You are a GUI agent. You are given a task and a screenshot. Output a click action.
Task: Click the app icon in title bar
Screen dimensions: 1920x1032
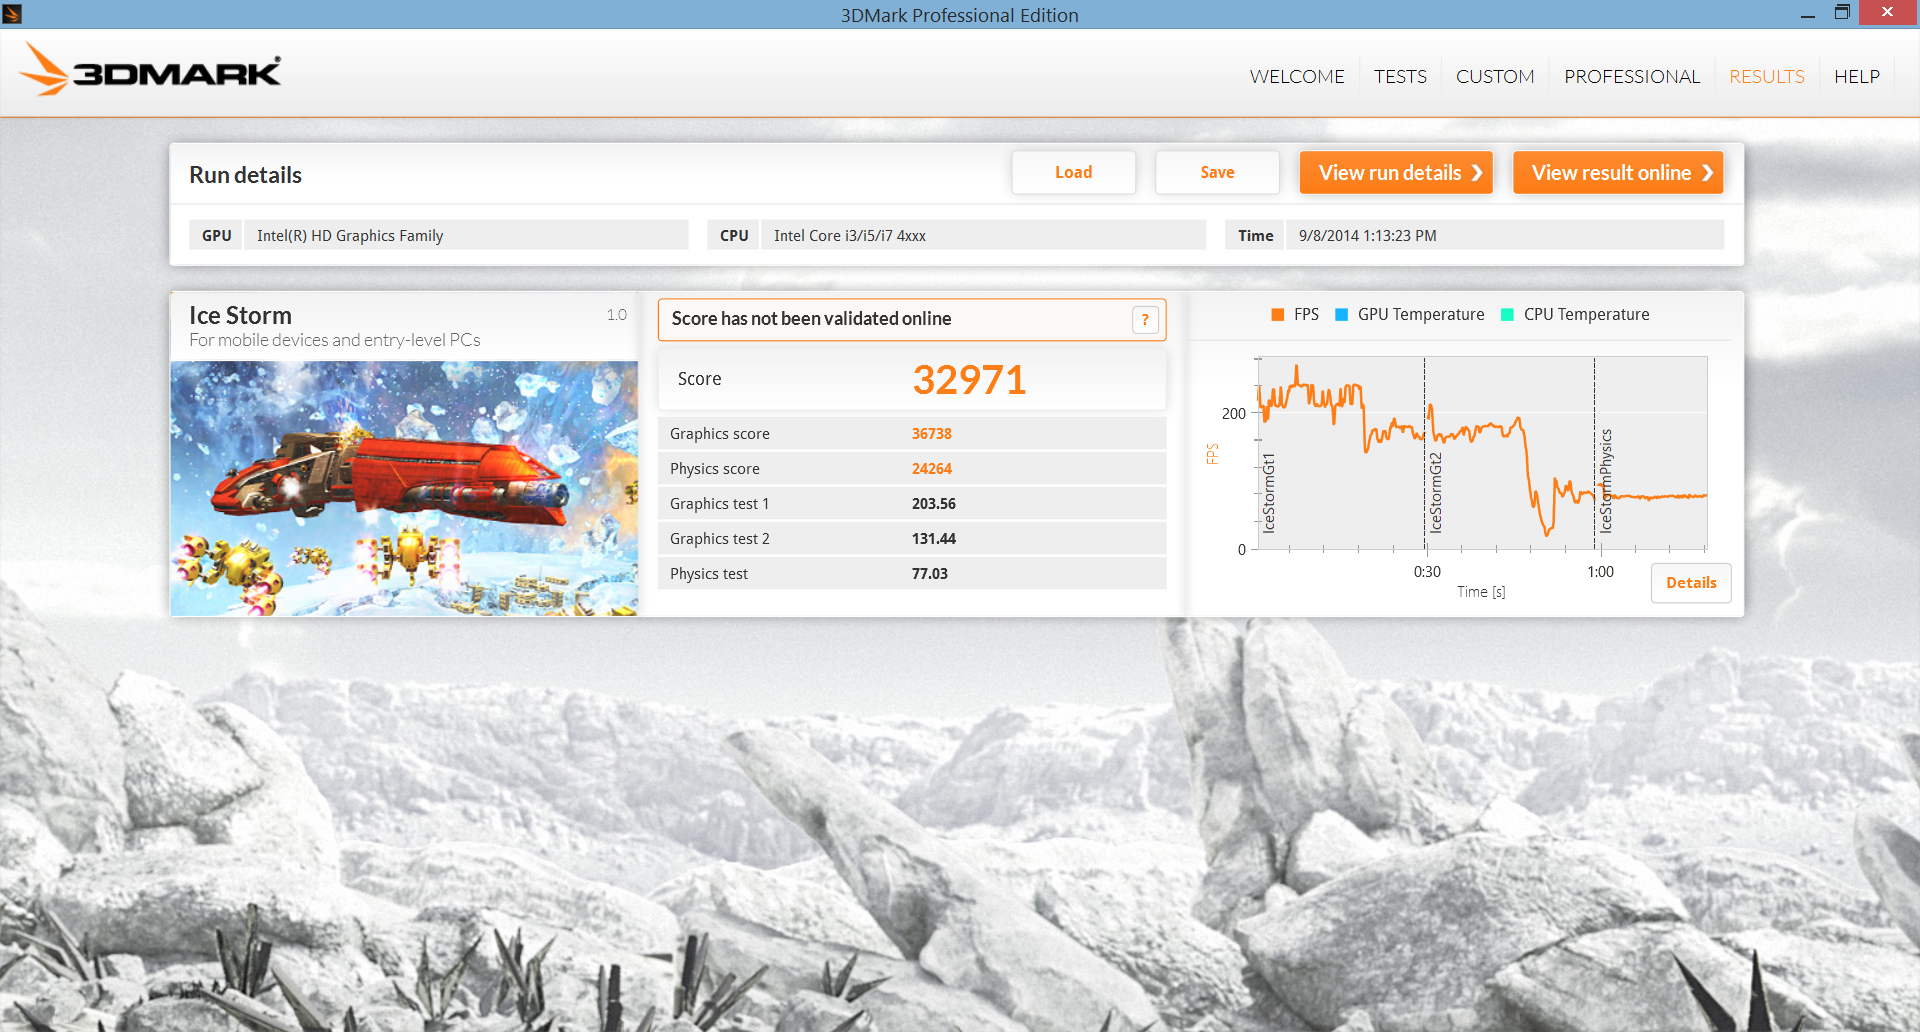pyautogui.click(x=12, y=14)
